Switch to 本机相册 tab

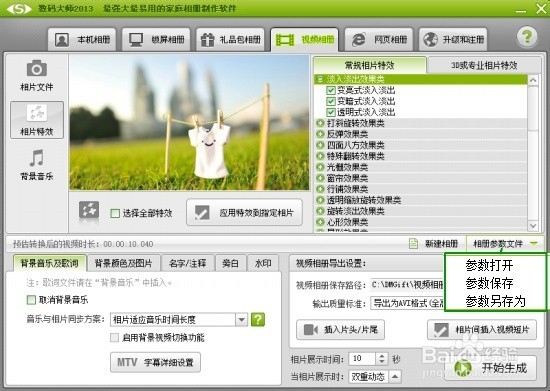pyautogui.click(x=82, y=39)
